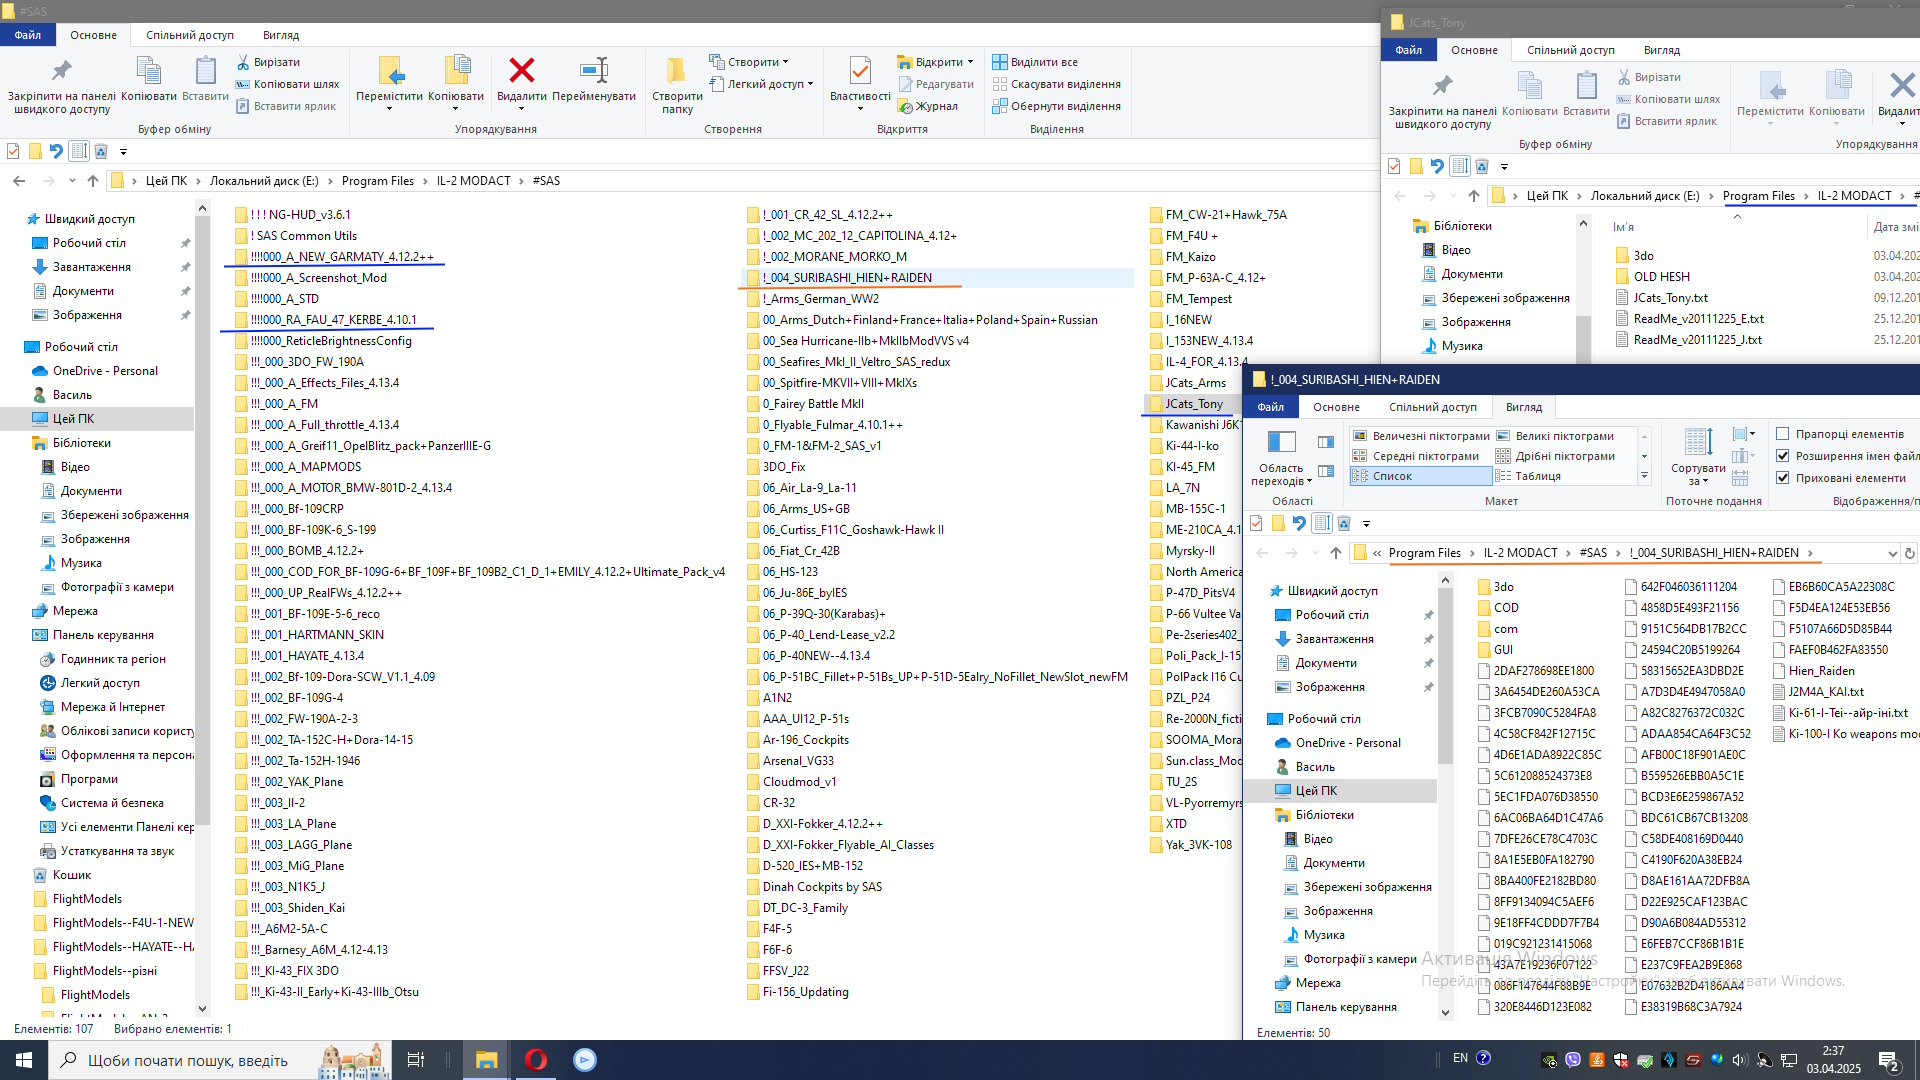Click the red Delete (Видалити) icon in the #SAS window
The image size is (1920, 1080).
click(521, 72)
